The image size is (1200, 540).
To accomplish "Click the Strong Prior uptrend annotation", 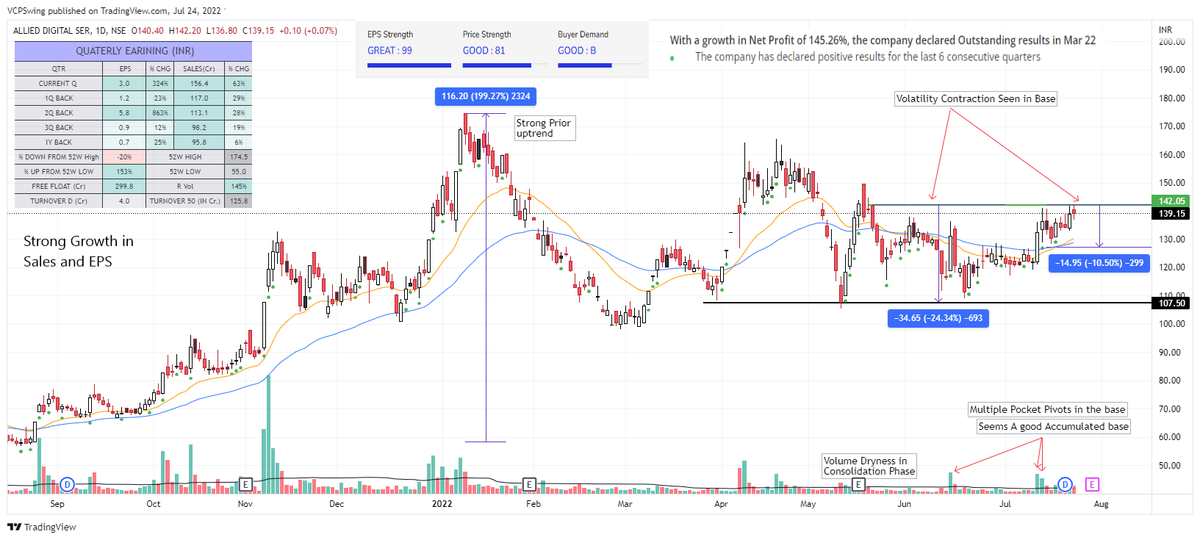I will (544, 128).
